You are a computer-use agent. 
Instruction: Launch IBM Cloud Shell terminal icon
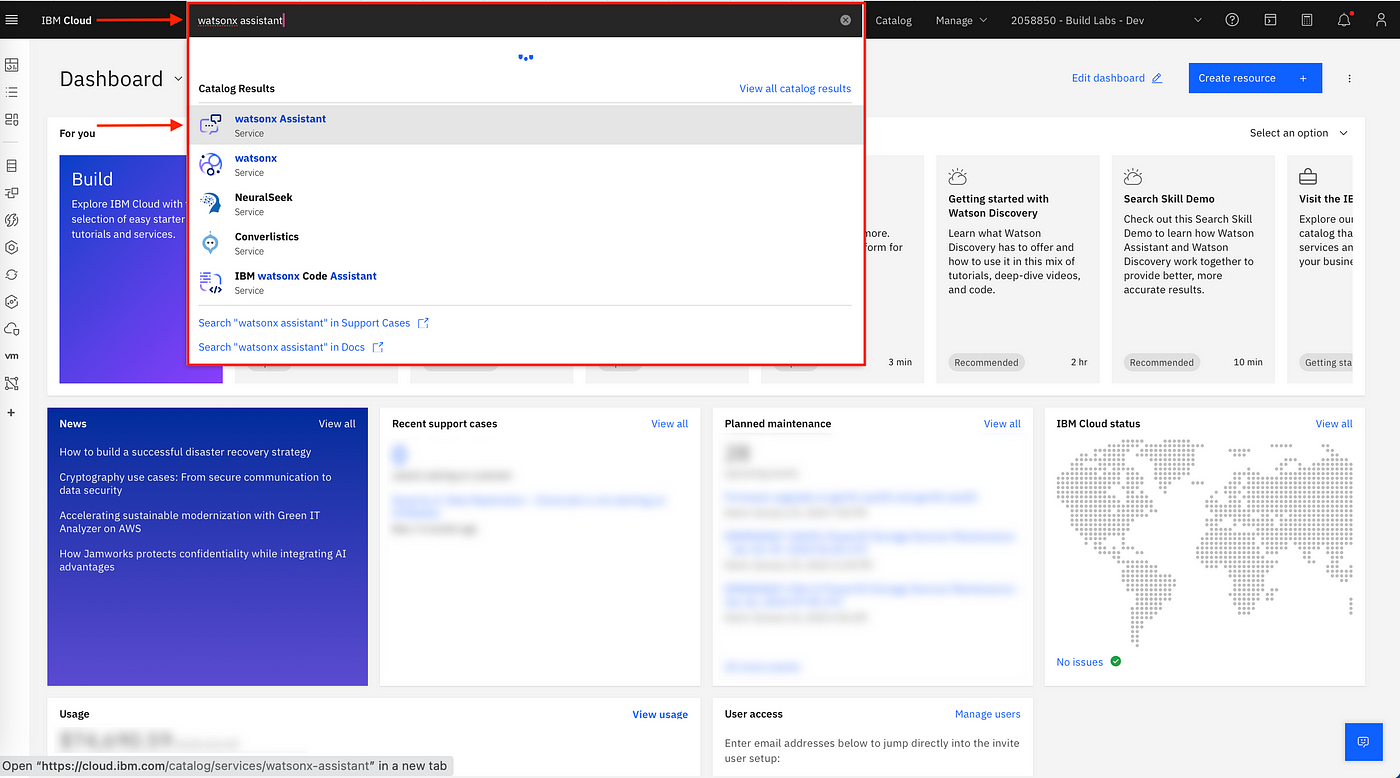[x=1270, y=20]
